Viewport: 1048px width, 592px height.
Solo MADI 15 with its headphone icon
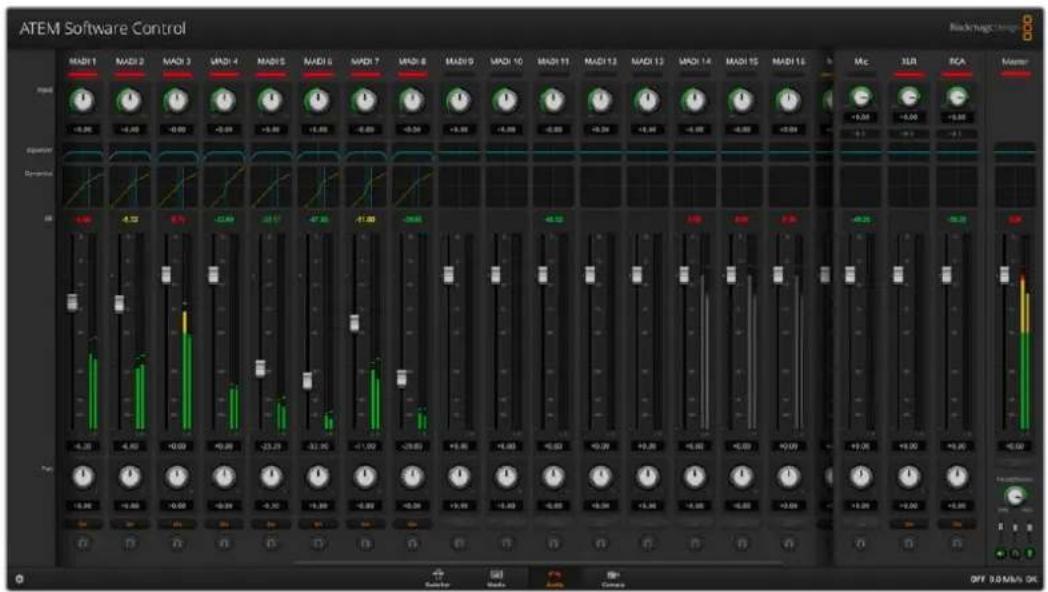[742, 544]
